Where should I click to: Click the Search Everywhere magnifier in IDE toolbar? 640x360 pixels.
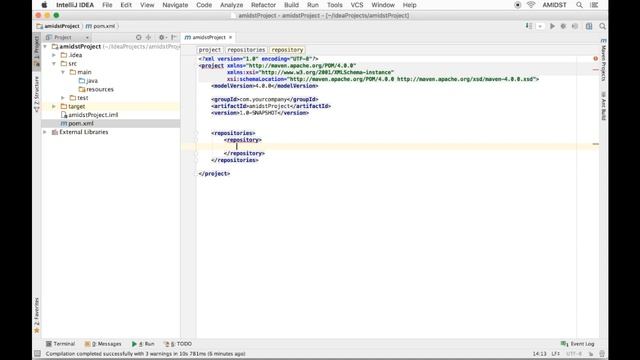602,26
